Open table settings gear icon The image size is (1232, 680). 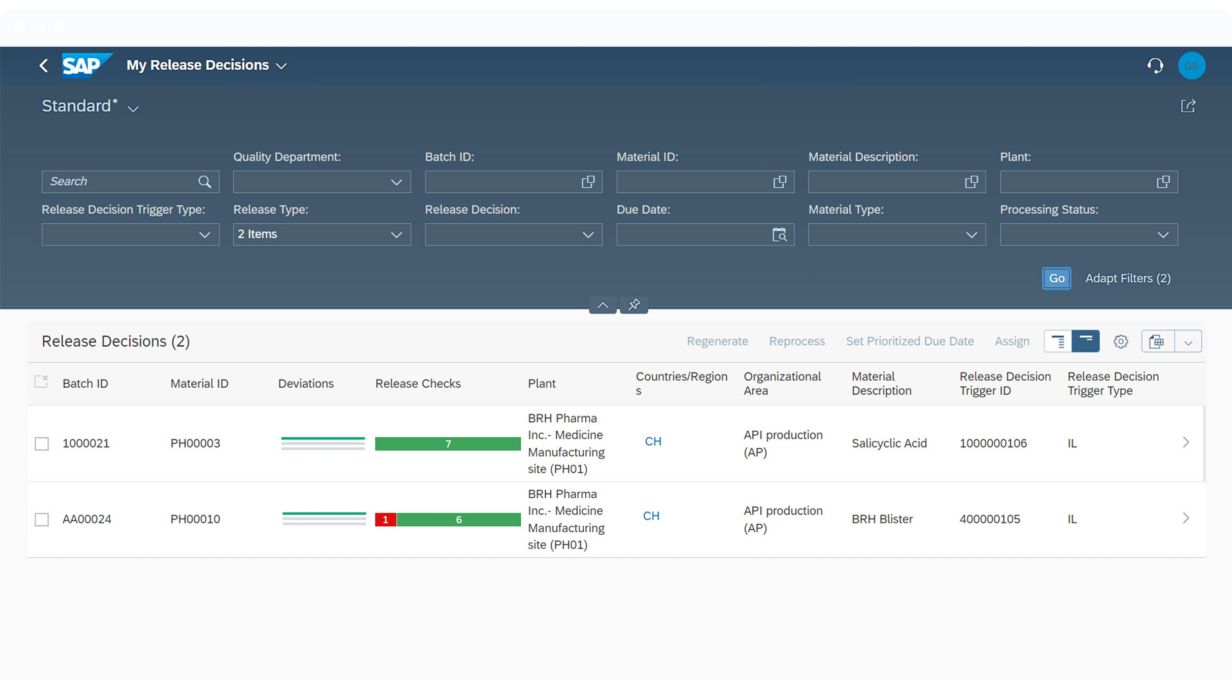pyautogui.click(x=1121, y=342)
